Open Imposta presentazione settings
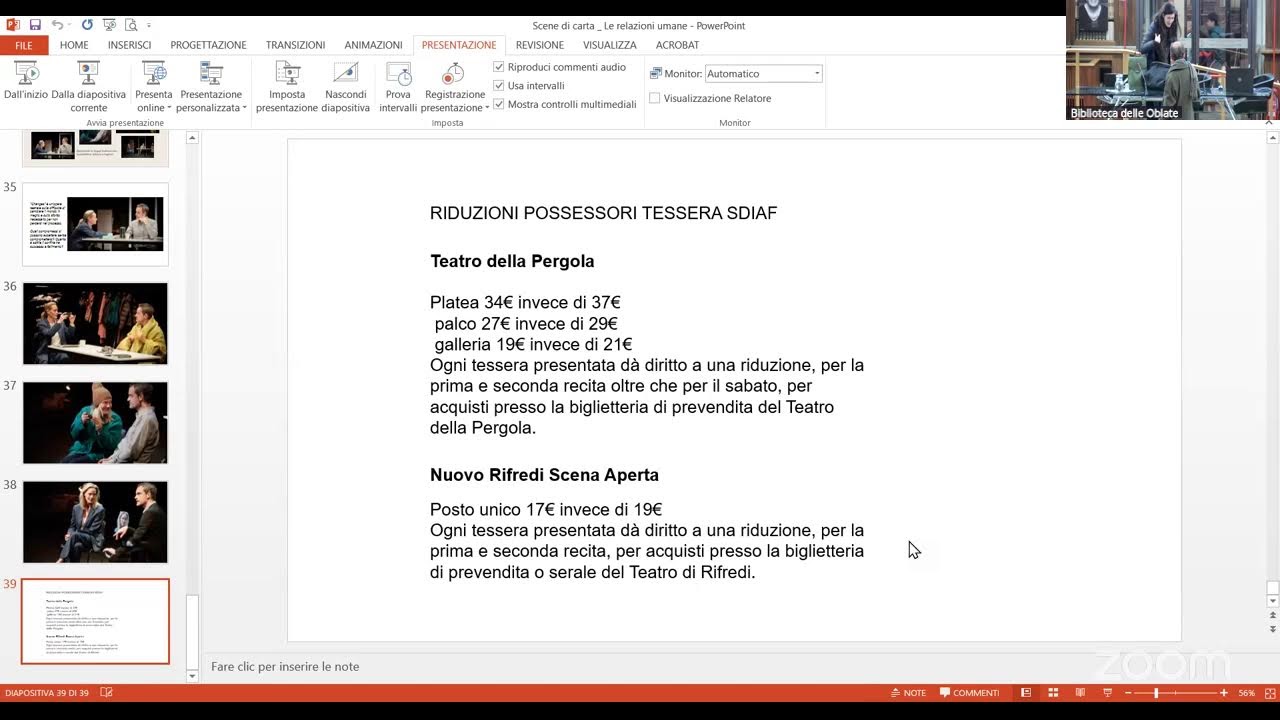 287,86
